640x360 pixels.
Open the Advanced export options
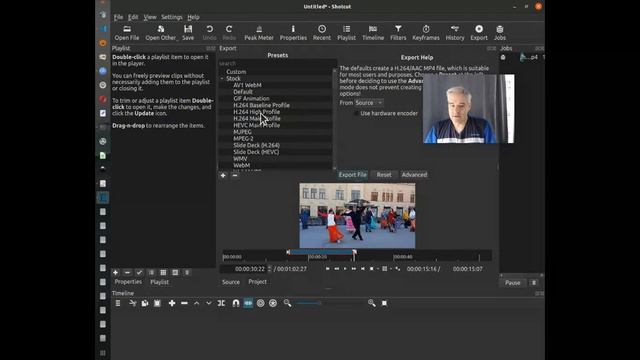(414, 175)
